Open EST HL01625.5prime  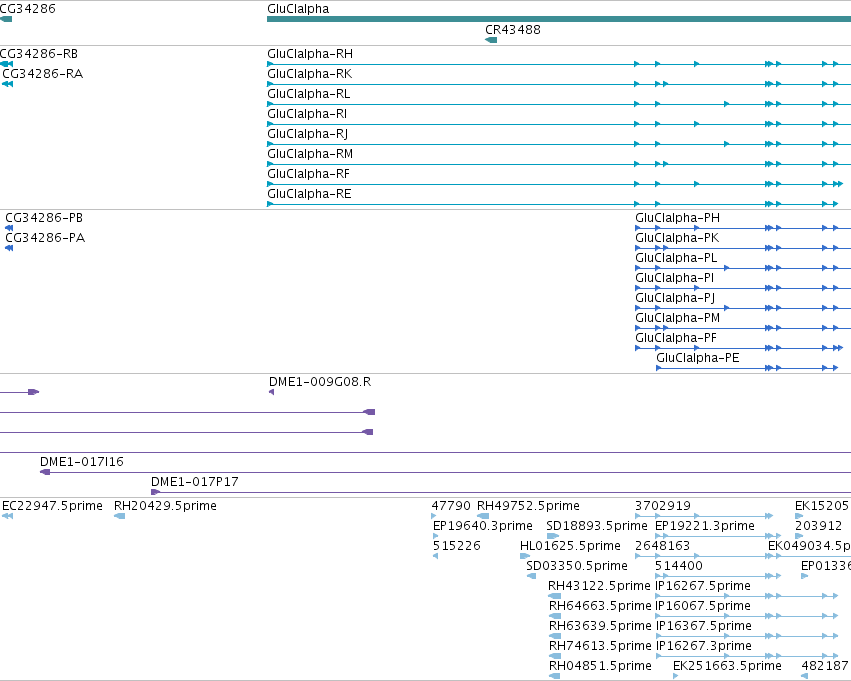pos(570,546)
